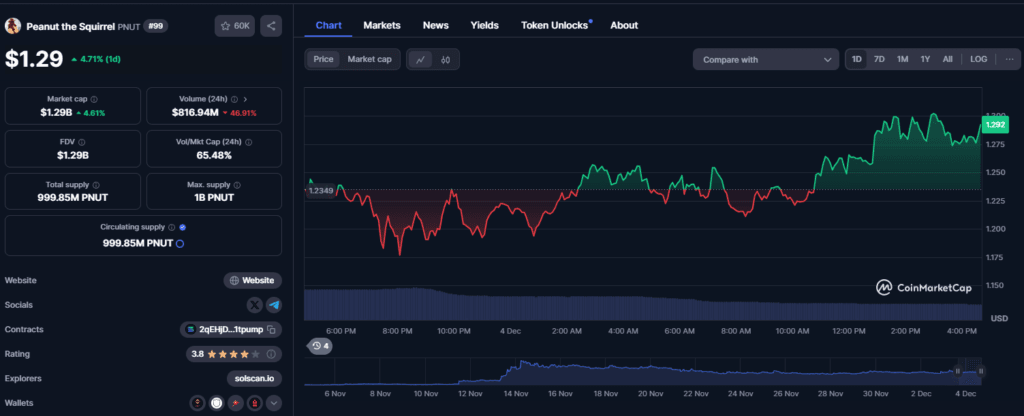
Task: Open the Telegram social link
Action: click(274, 305)
